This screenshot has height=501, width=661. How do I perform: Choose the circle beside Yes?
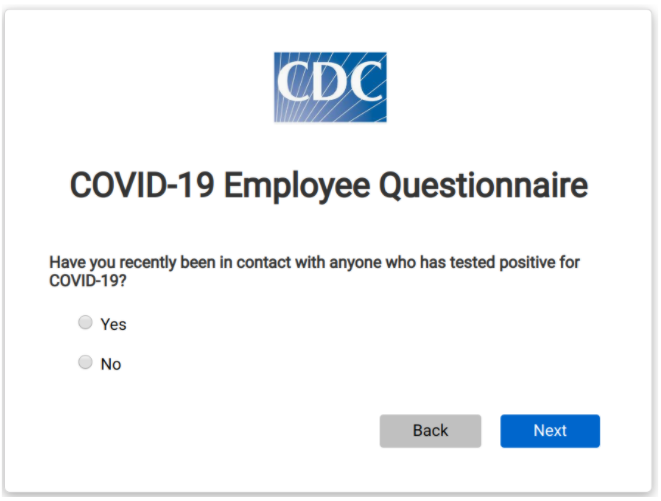tap(85, 322)
